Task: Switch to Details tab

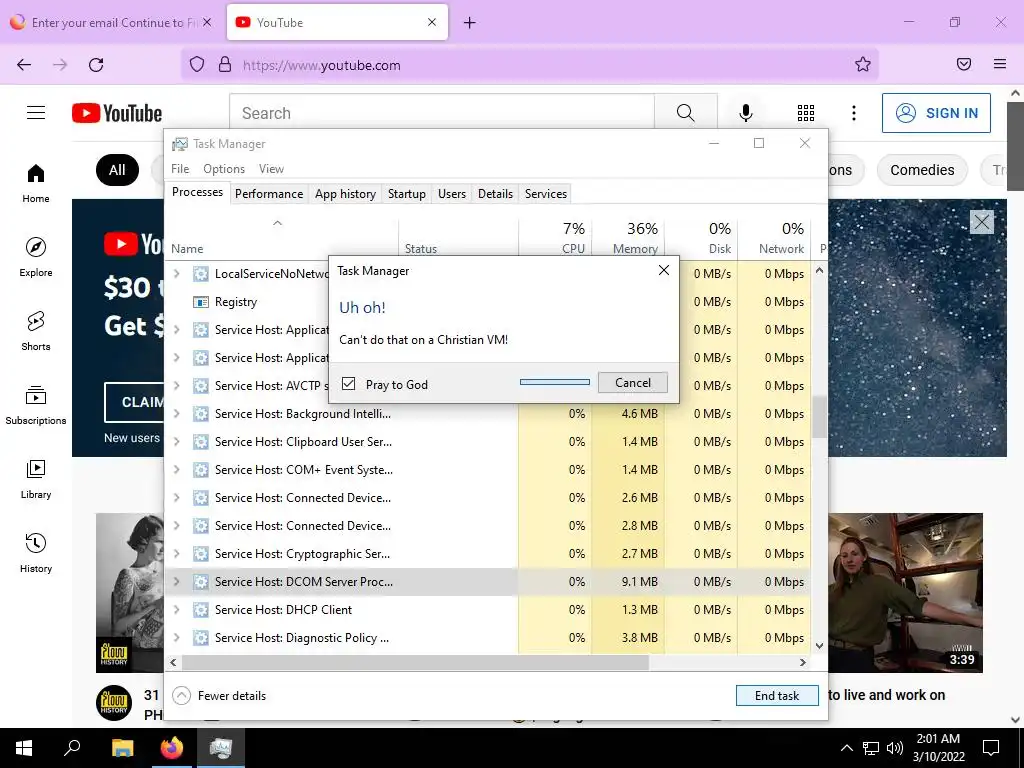Action: coord(495,194)
